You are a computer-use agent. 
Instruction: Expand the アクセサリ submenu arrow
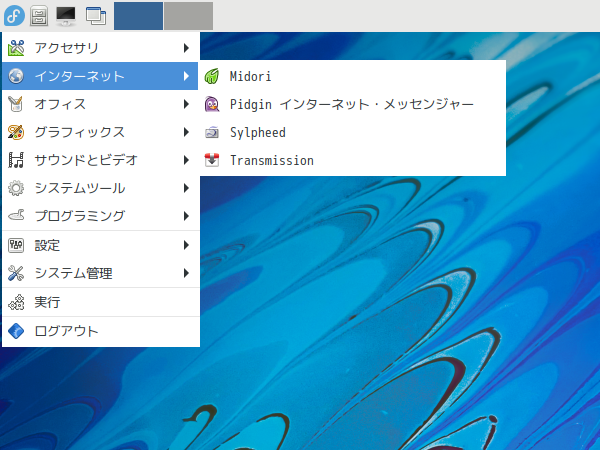click(x=186, y=48)
